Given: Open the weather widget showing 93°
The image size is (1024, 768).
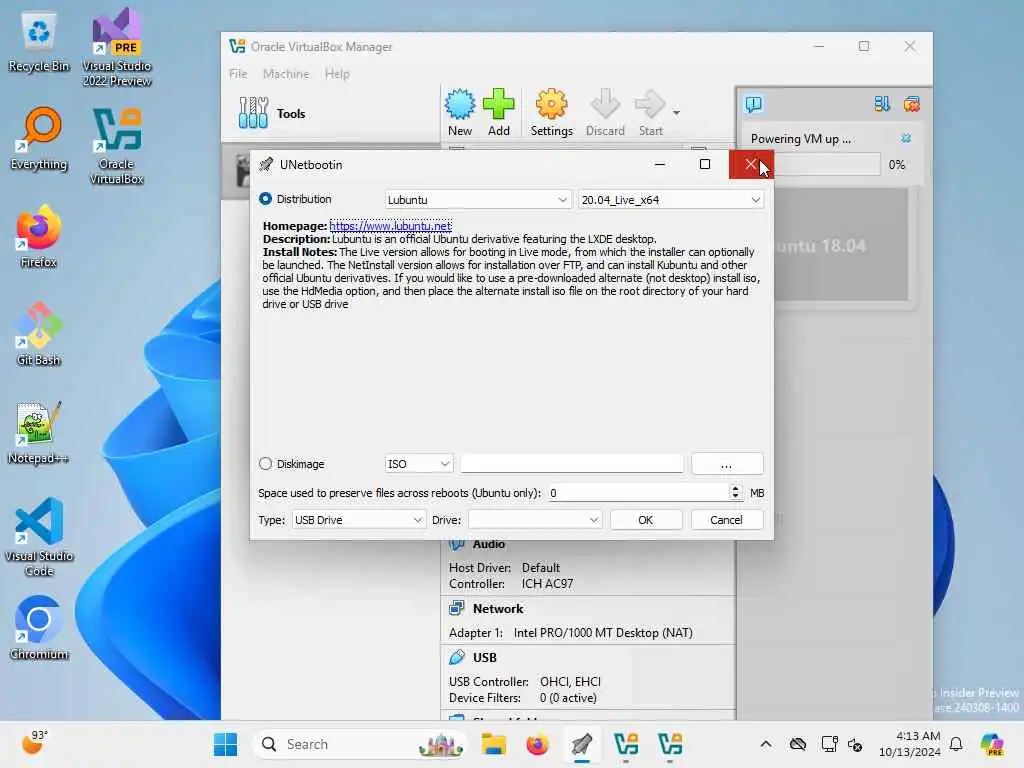Looking at the screenshot, I should pyautogui.click(x=36, y=743).
